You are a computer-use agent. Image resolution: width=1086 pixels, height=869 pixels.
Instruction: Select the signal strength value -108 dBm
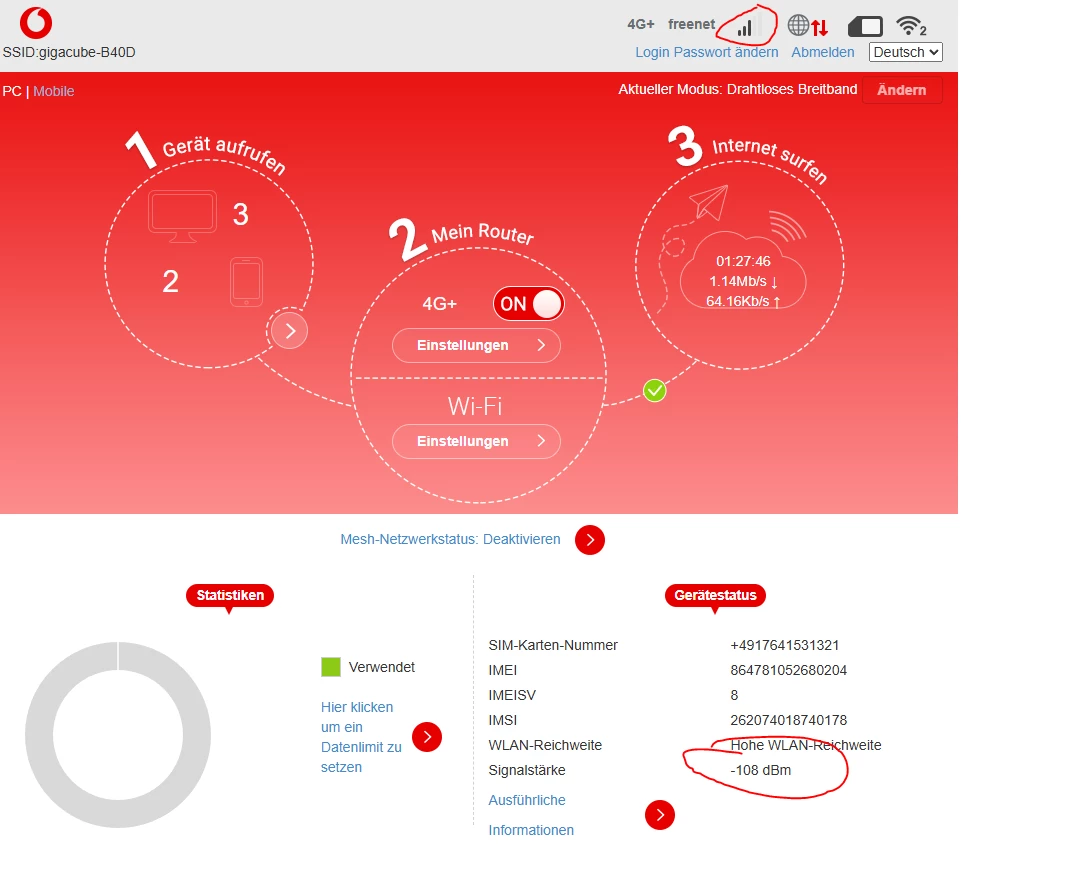point(760,770)
